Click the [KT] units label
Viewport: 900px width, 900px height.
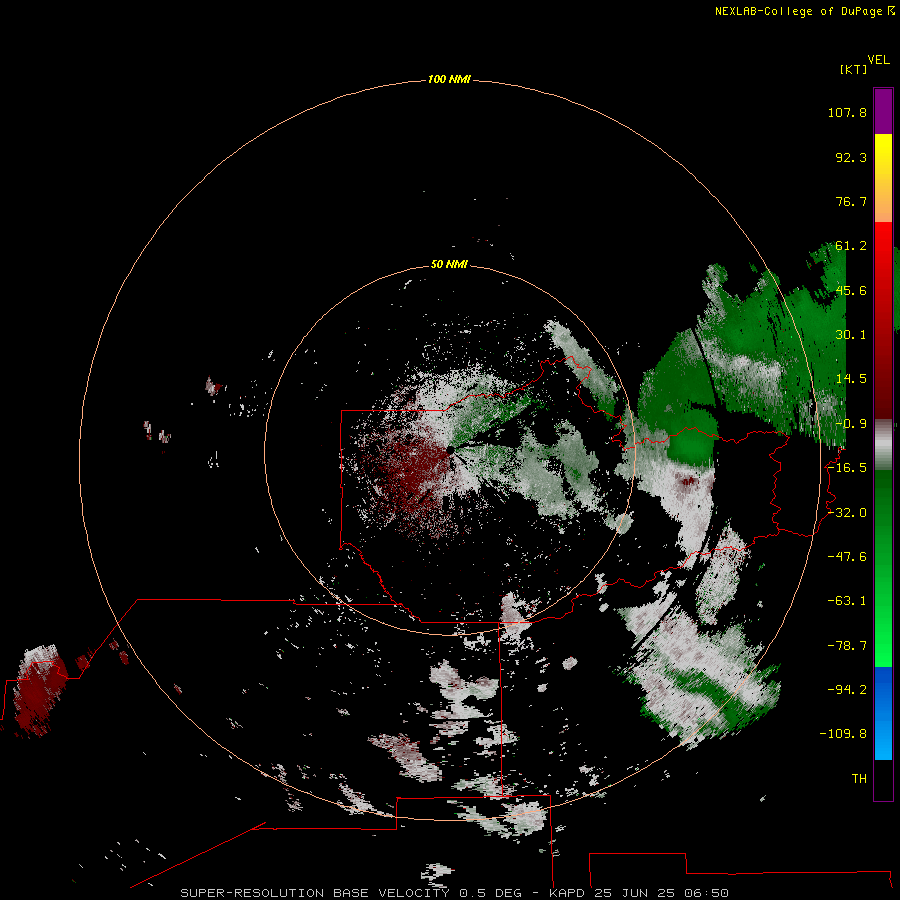tap(854, 69)
